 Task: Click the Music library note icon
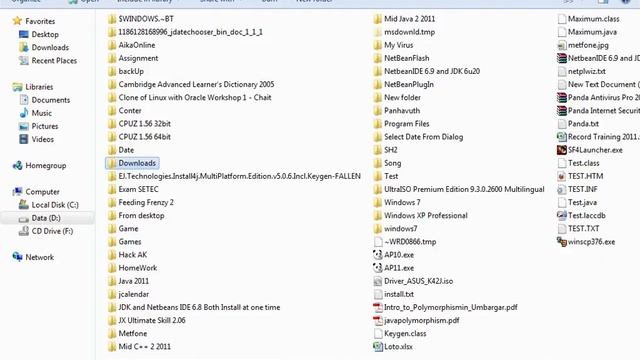tap(24, 113)
